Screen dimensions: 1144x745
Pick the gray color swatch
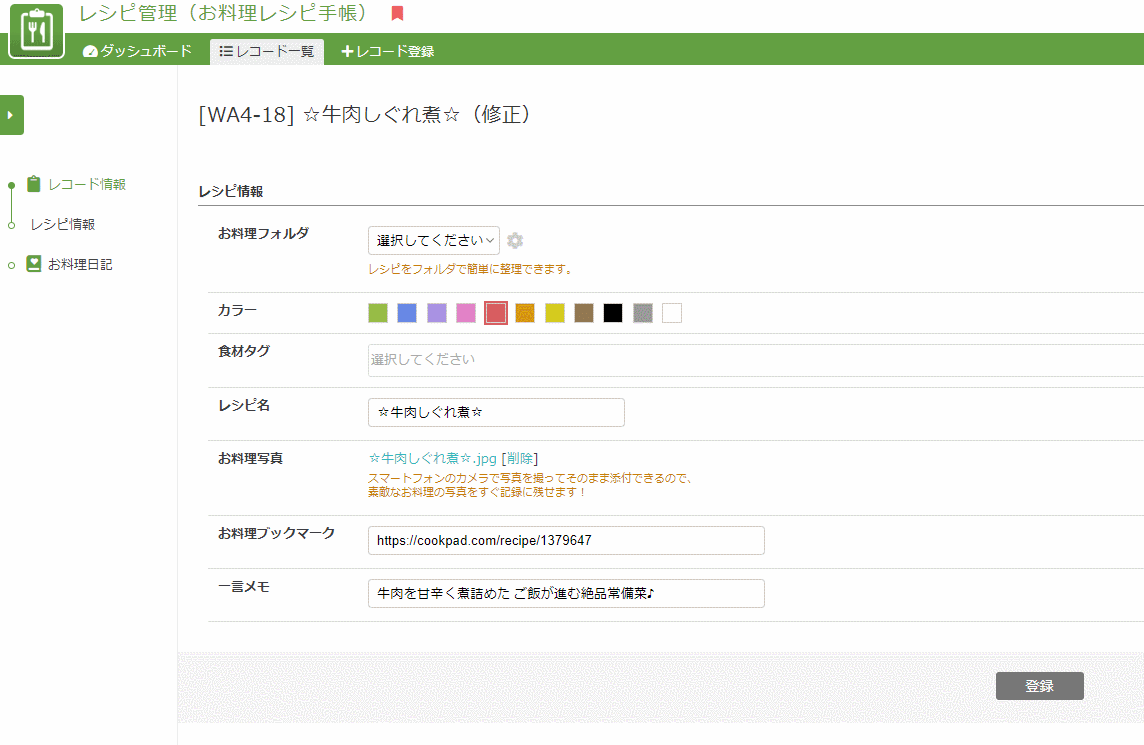click(x=643, y=313)
